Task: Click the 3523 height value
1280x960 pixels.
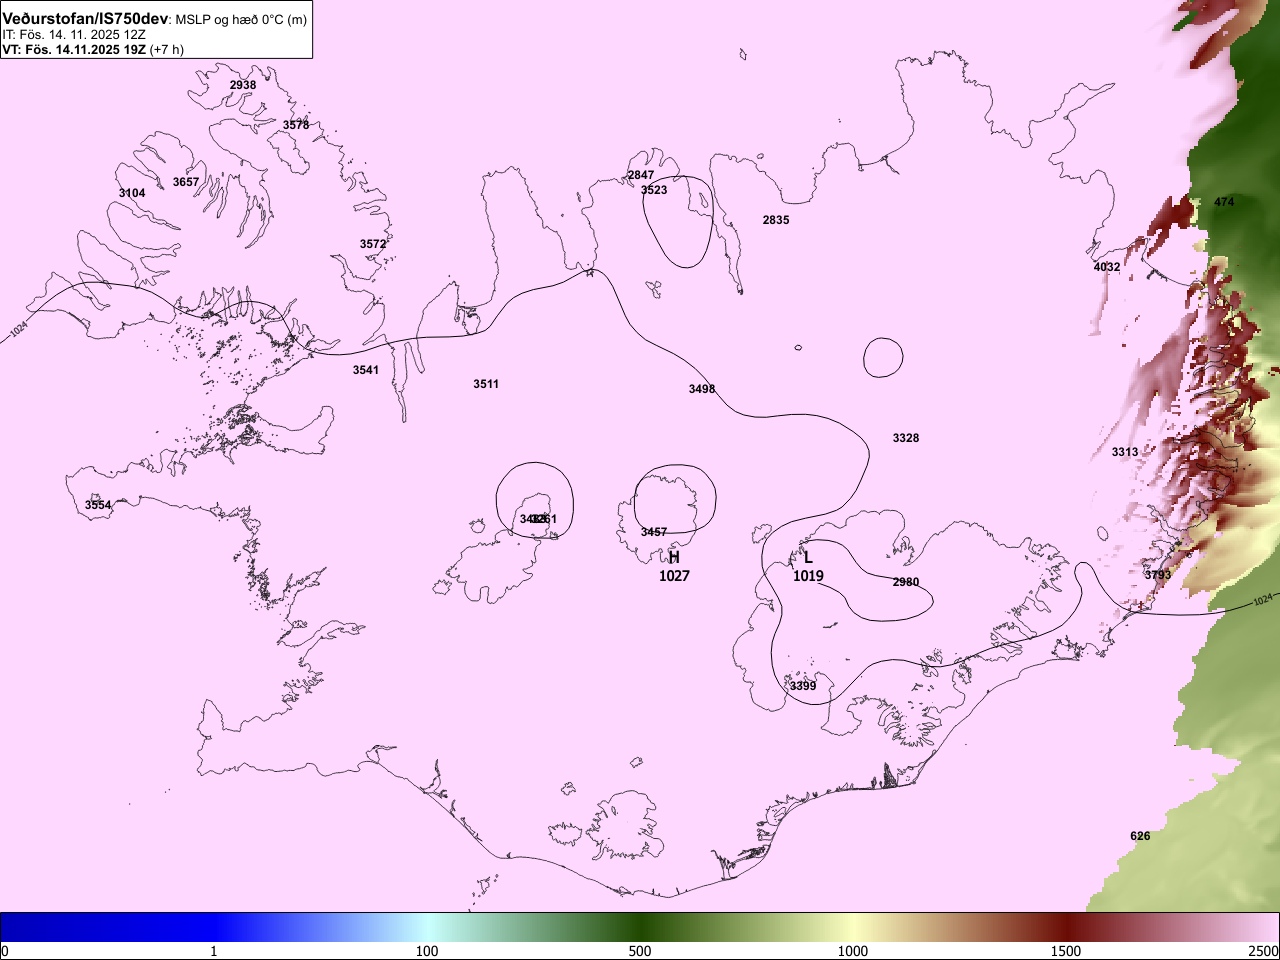Action: click(x=654, y=190)
